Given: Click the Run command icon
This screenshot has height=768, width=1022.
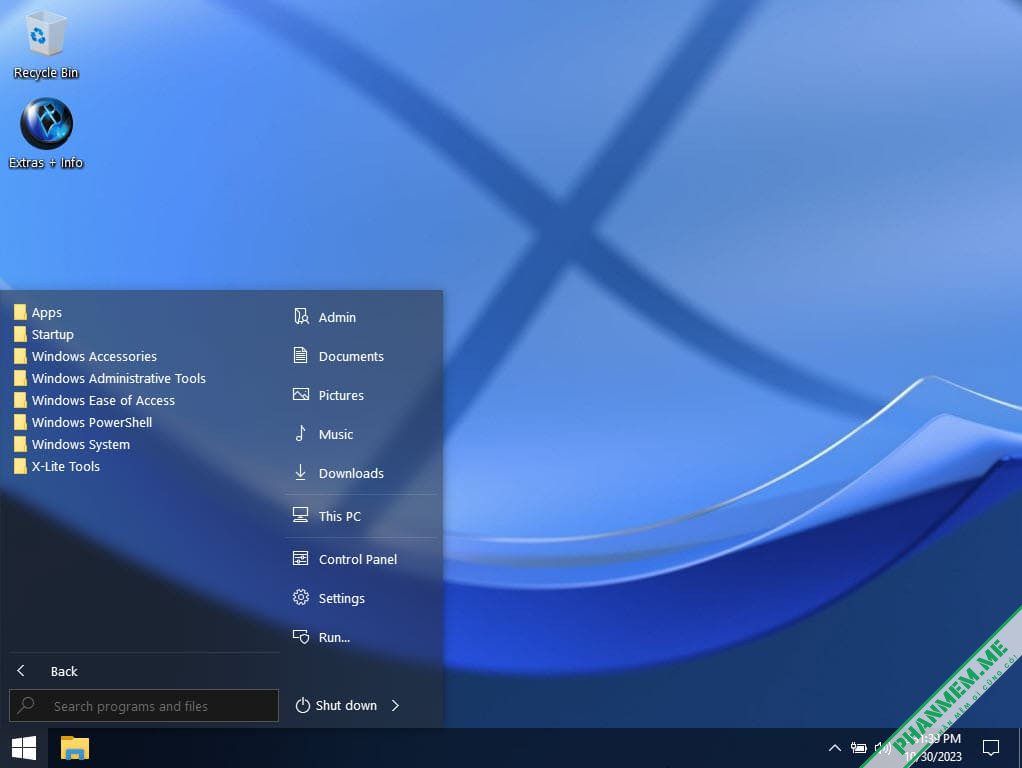Looking at the screenshot, I should pyautogui.click(x=300, y=636).
